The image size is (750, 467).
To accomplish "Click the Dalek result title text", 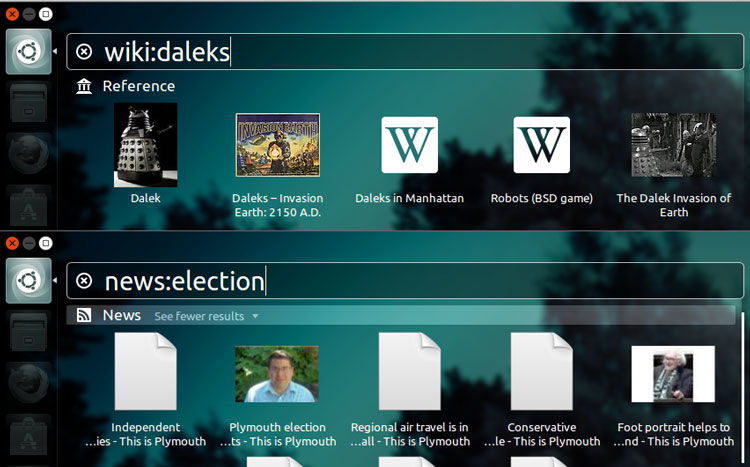I will click(x=145, y=198).
